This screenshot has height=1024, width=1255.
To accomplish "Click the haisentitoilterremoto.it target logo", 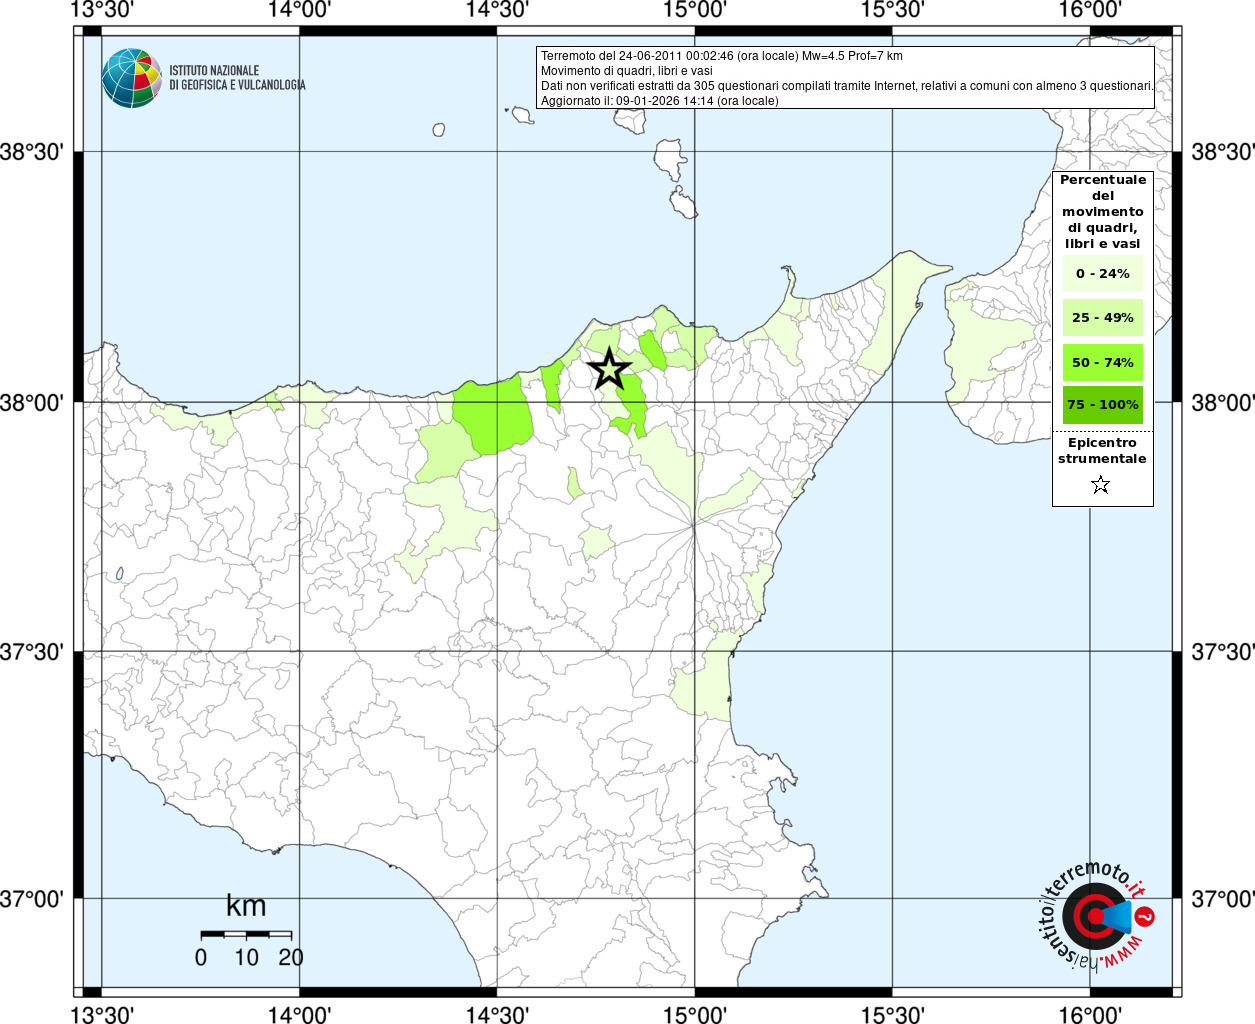I will point(1097,915).
